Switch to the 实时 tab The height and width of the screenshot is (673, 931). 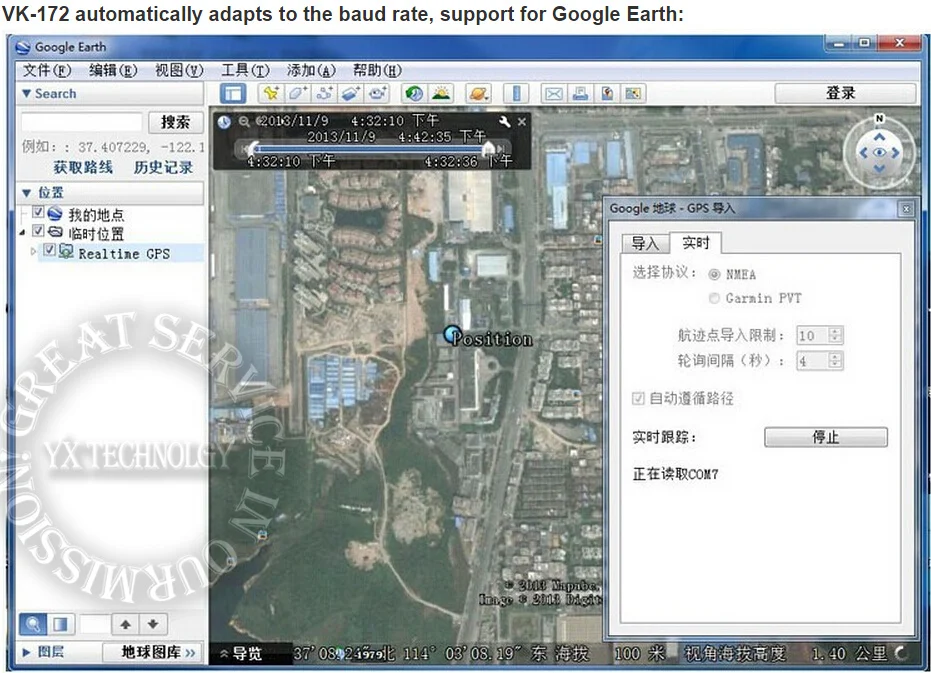tap(696, 242)
